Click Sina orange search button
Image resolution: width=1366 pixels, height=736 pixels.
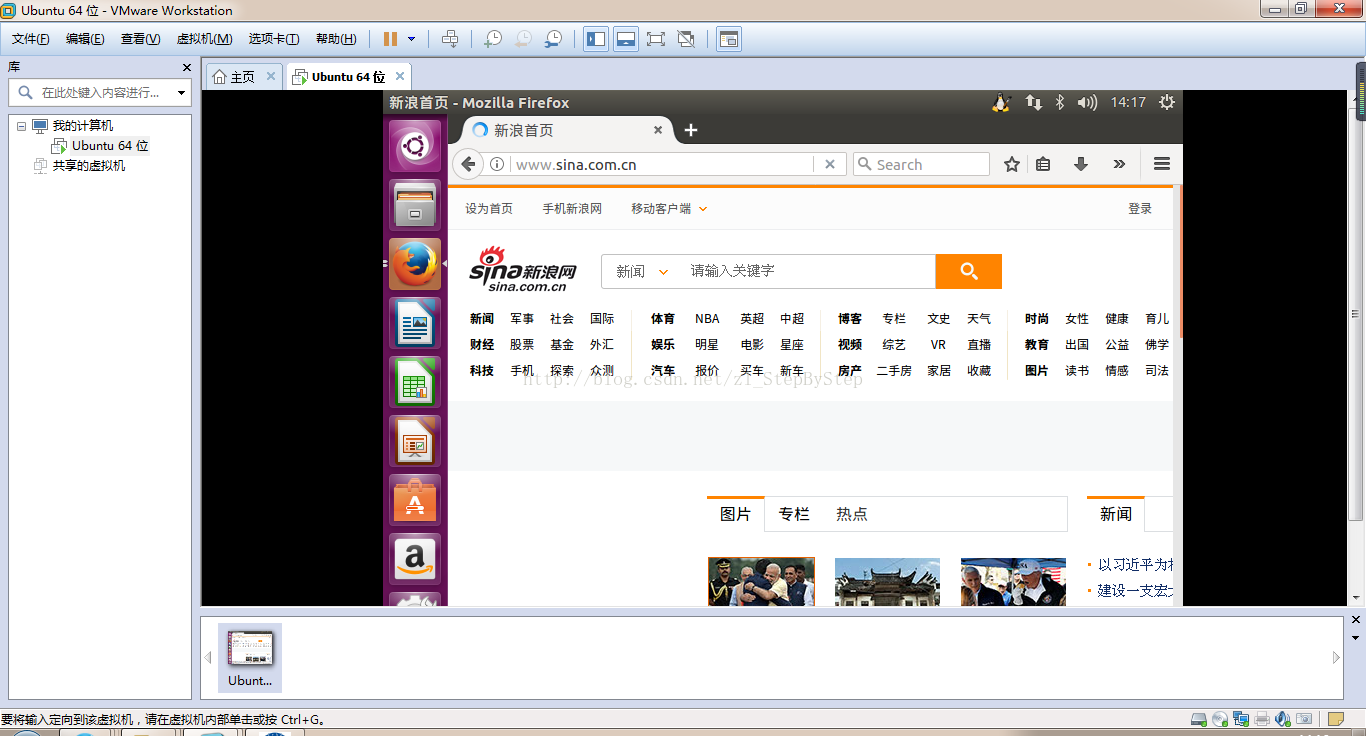[x=968, y=271]
